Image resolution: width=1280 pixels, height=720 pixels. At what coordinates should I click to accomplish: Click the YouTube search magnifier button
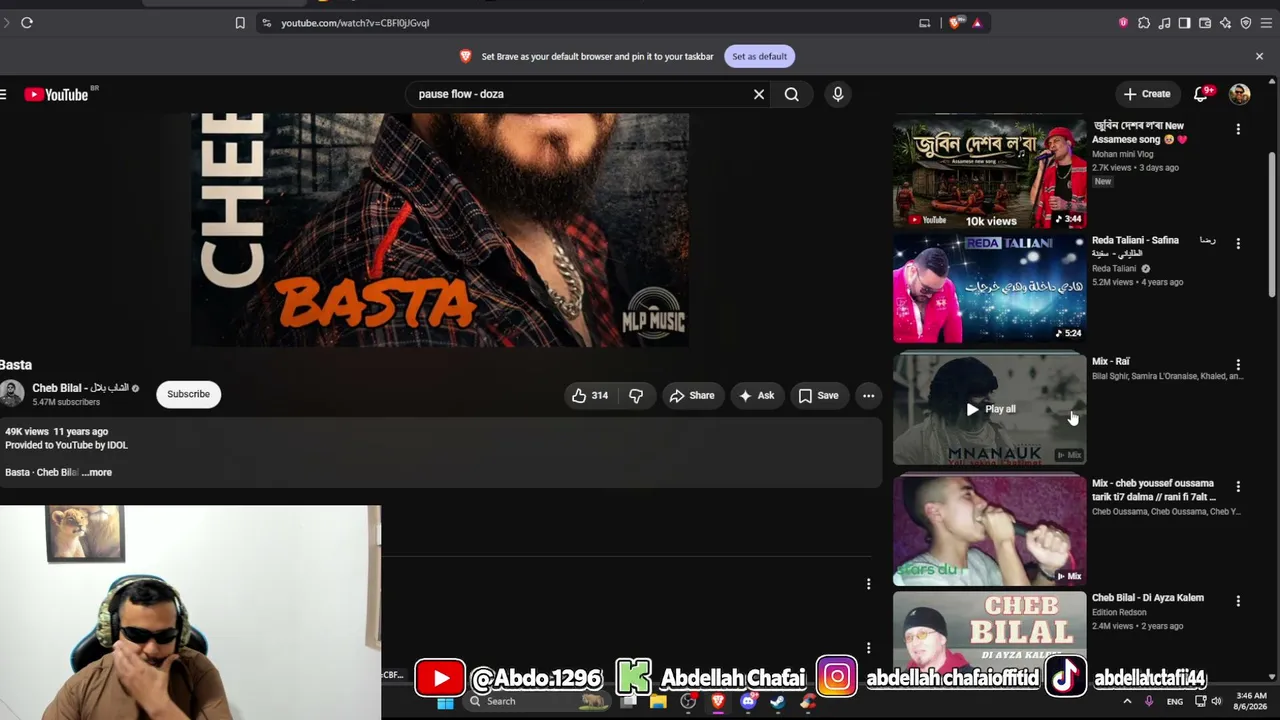click(791, 94)
